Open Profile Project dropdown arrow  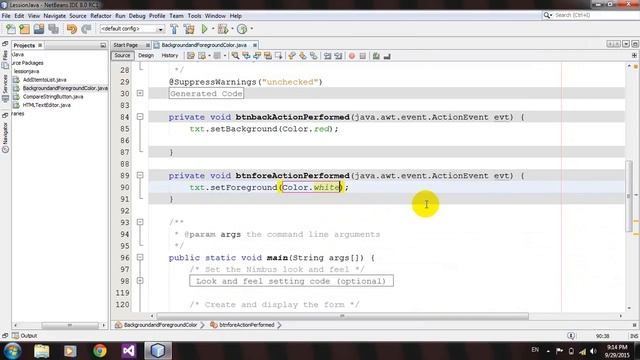point(251,29)
